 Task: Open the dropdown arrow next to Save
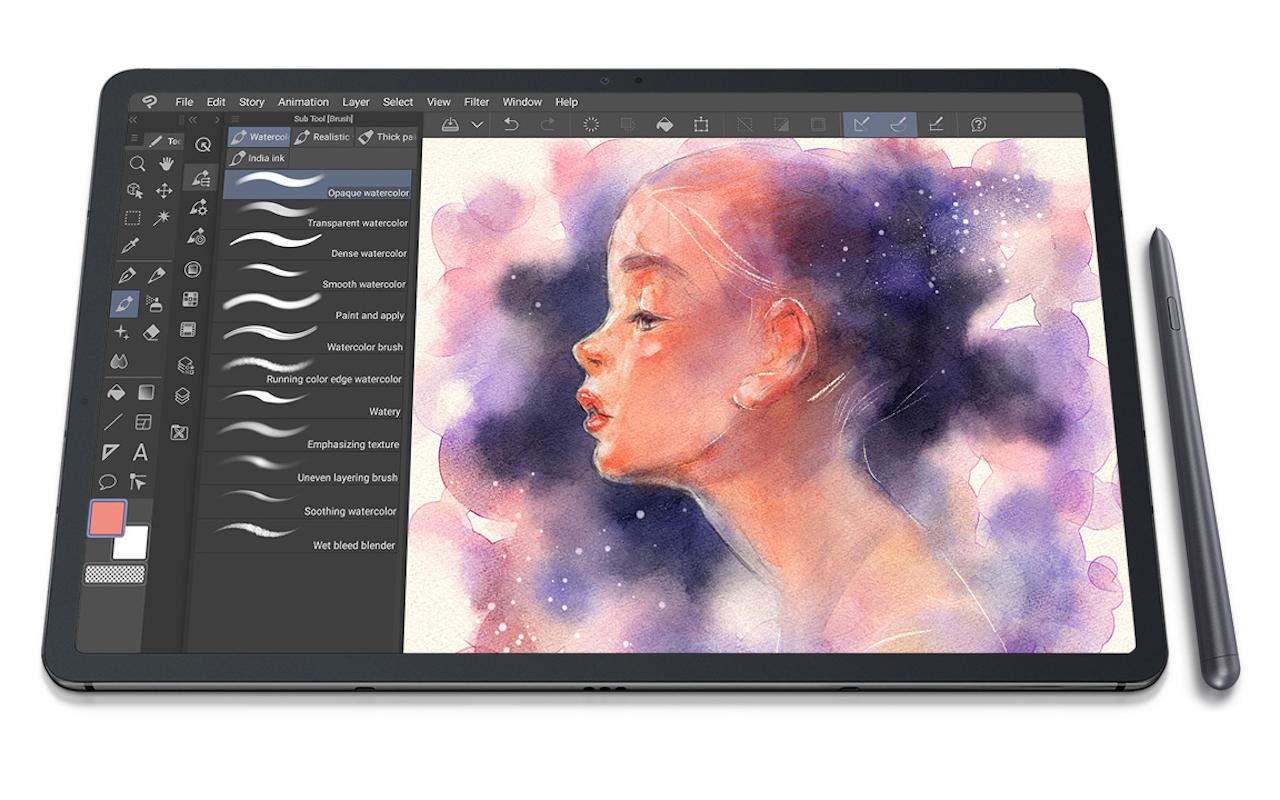coord(477,124)
